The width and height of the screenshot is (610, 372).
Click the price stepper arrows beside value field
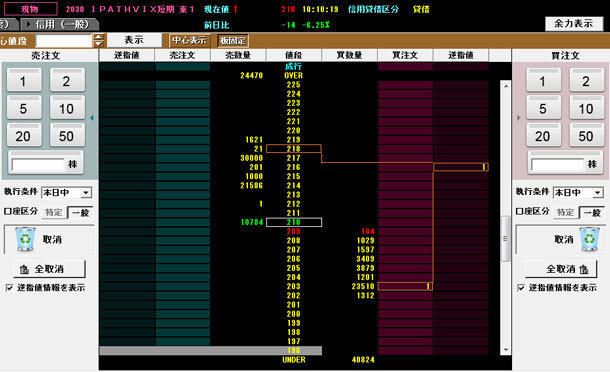click(99, 40)
